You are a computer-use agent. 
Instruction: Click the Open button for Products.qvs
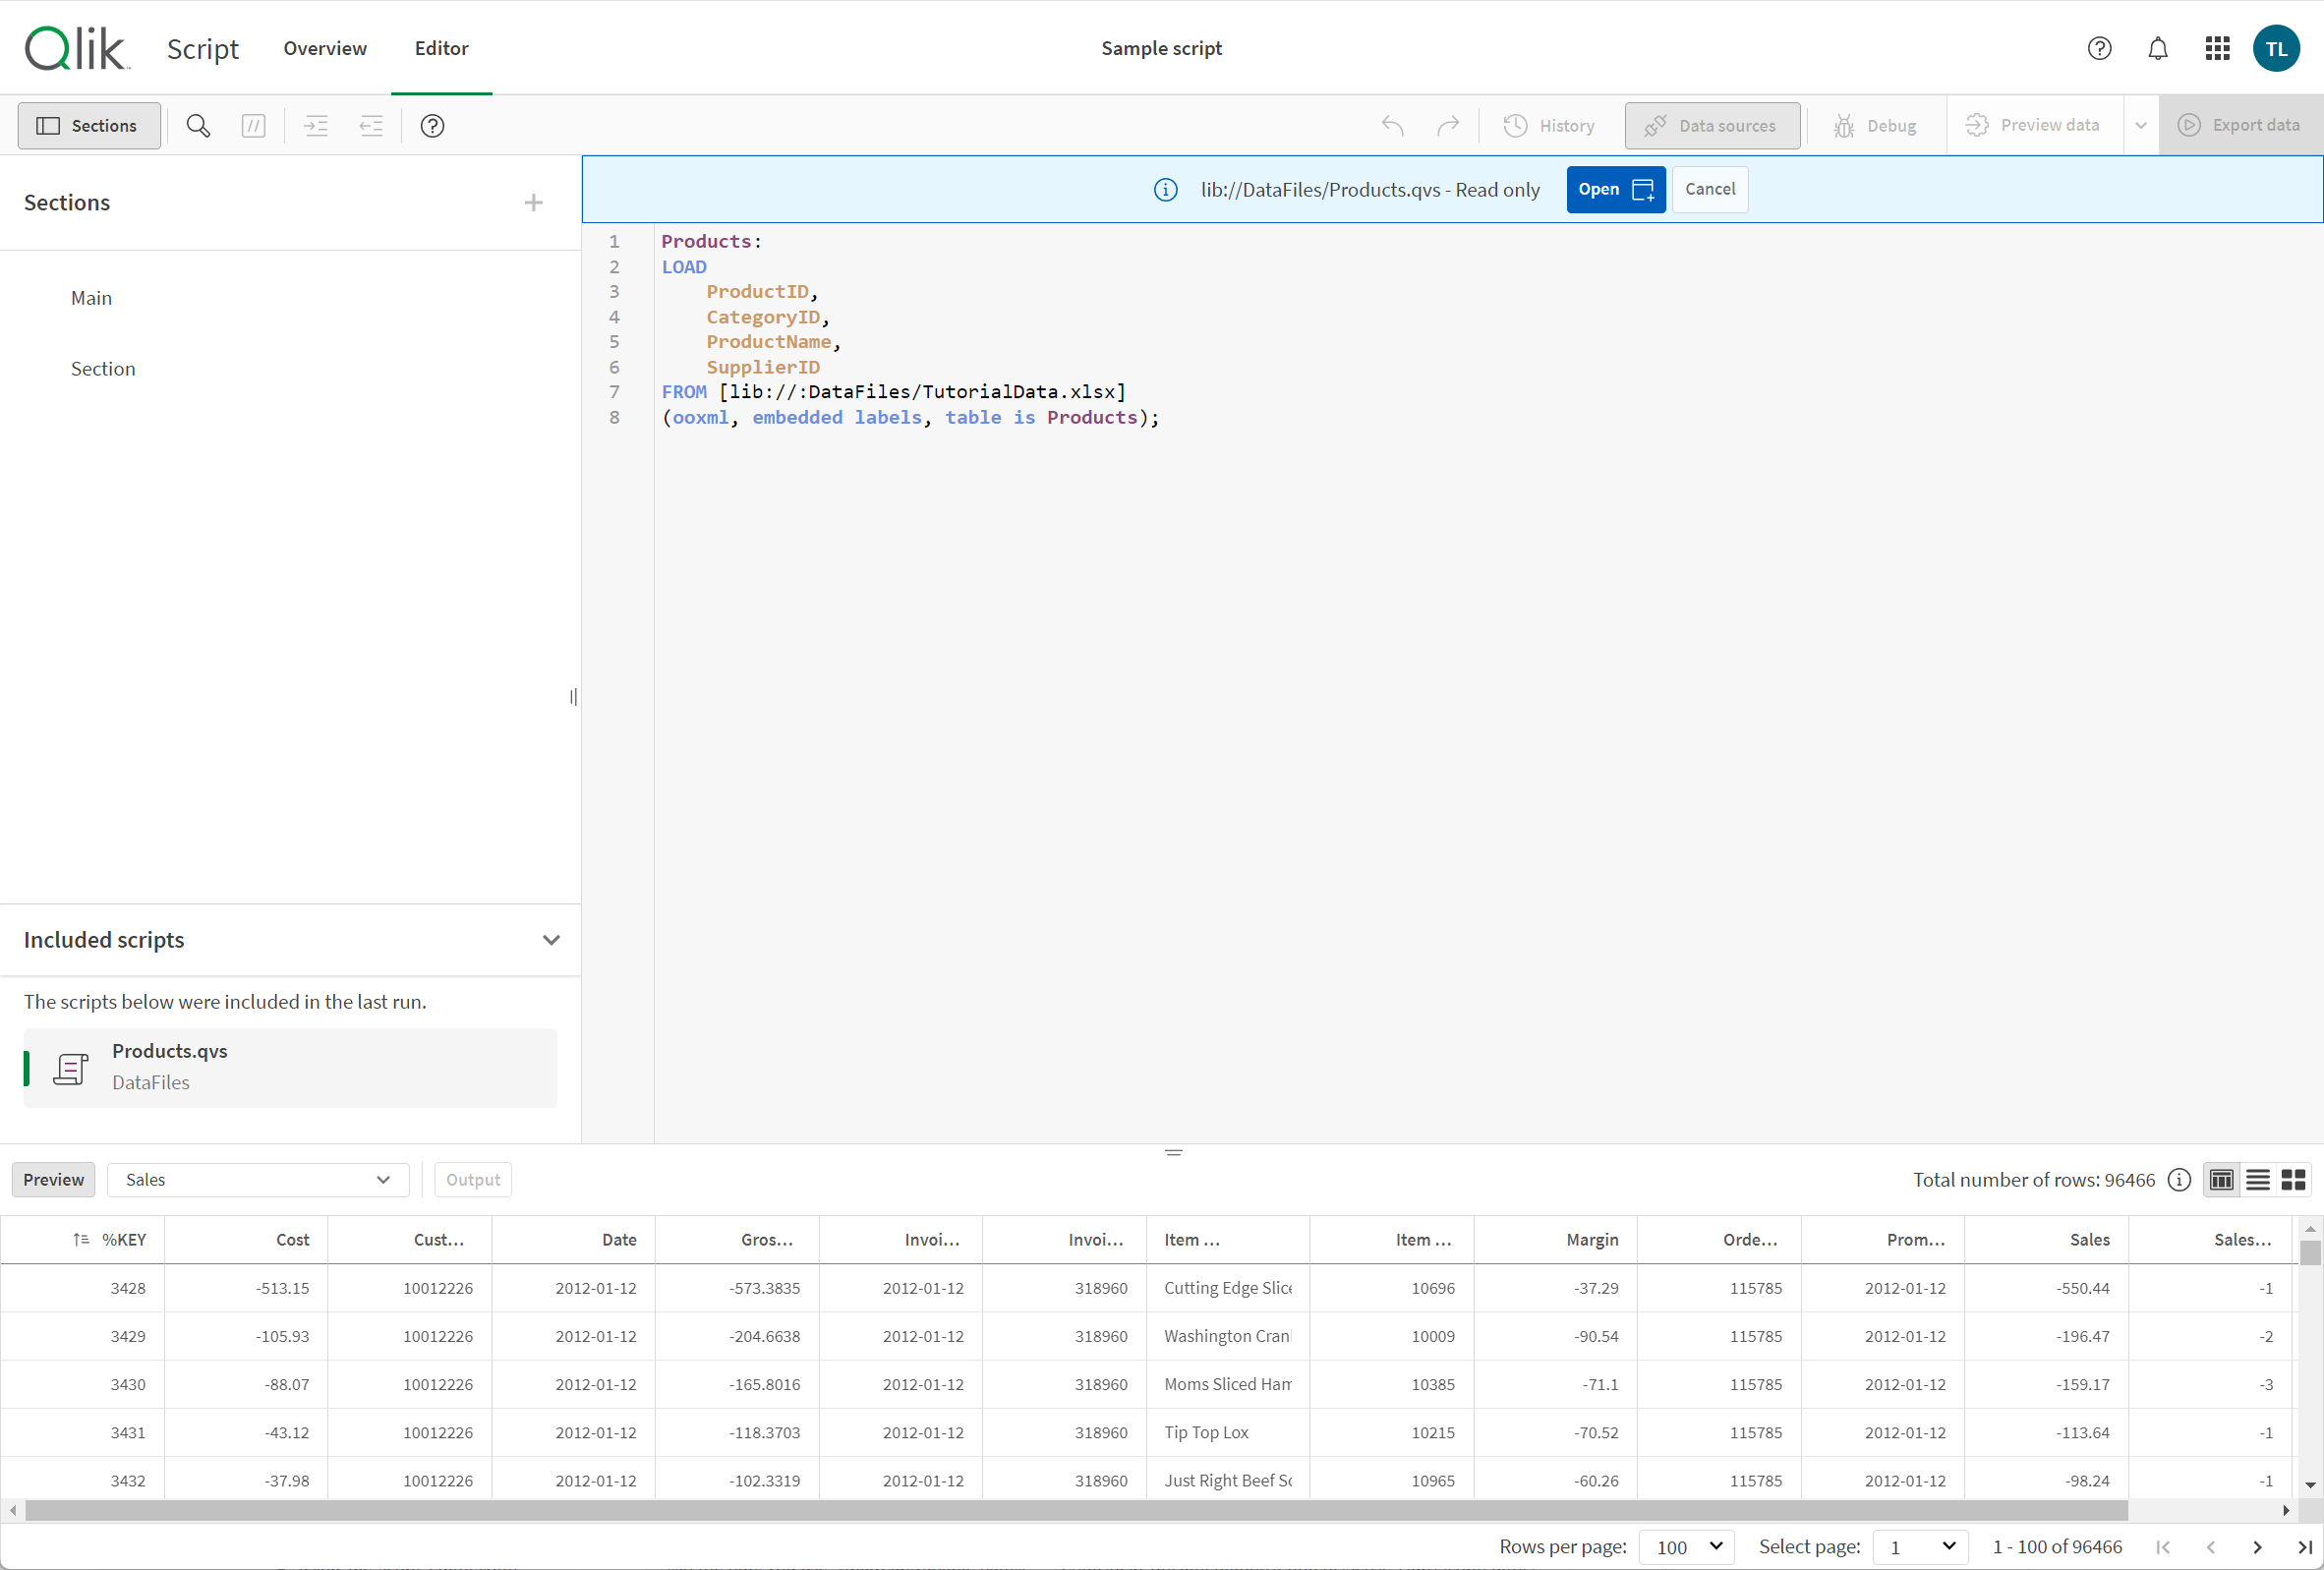pyautogui.click(x=1609, y=189)
